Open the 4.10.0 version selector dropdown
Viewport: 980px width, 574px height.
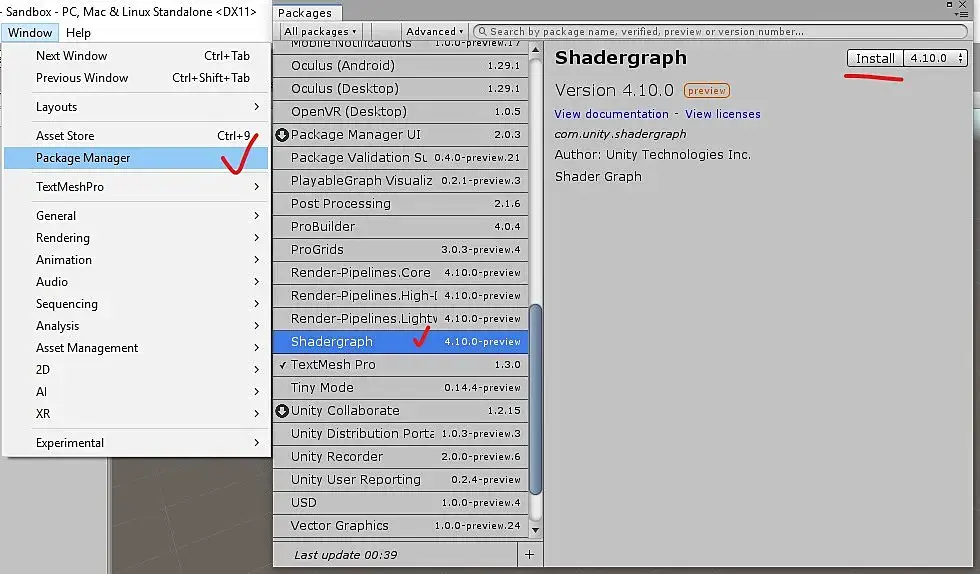pos(936,58)
